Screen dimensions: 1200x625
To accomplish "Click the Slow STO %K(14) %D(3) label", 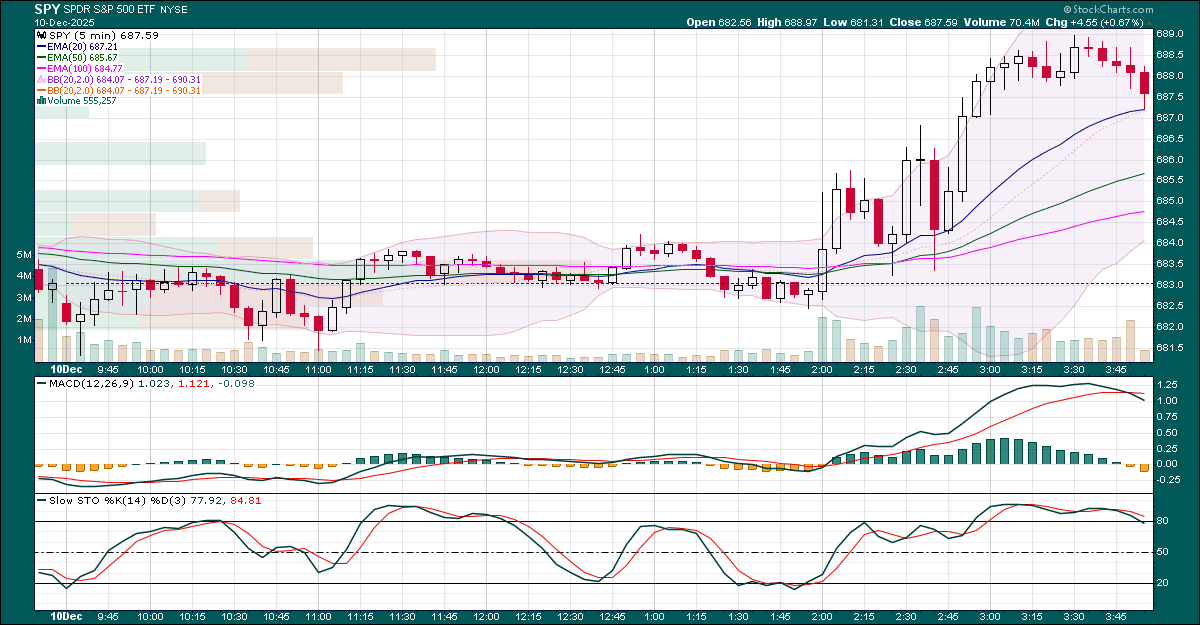I will tap(117, 499).
